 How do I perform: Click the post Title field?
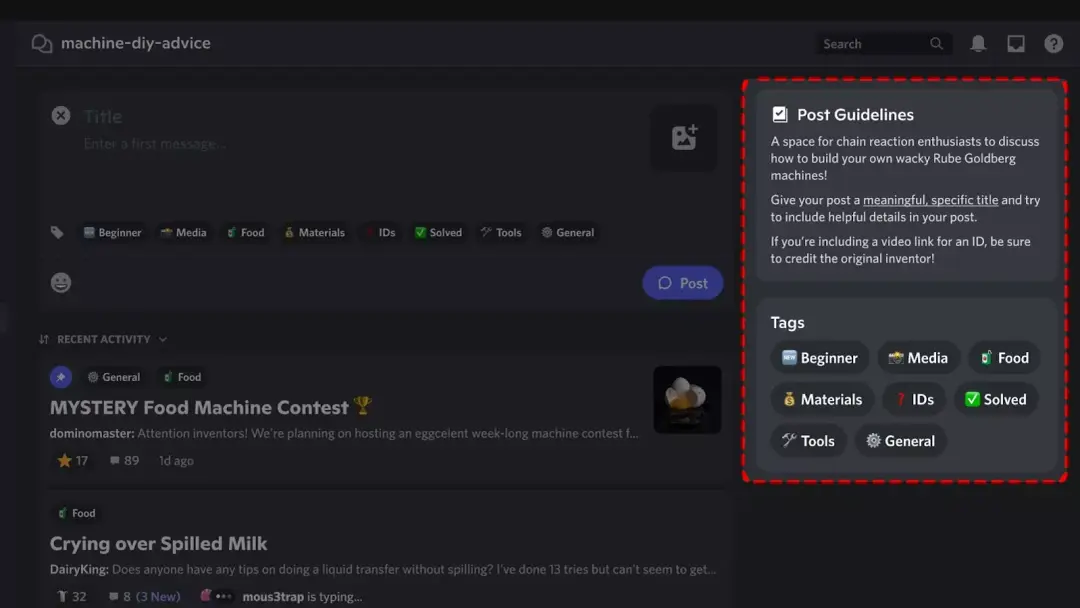pyautogui.click(x=103, y=116)
